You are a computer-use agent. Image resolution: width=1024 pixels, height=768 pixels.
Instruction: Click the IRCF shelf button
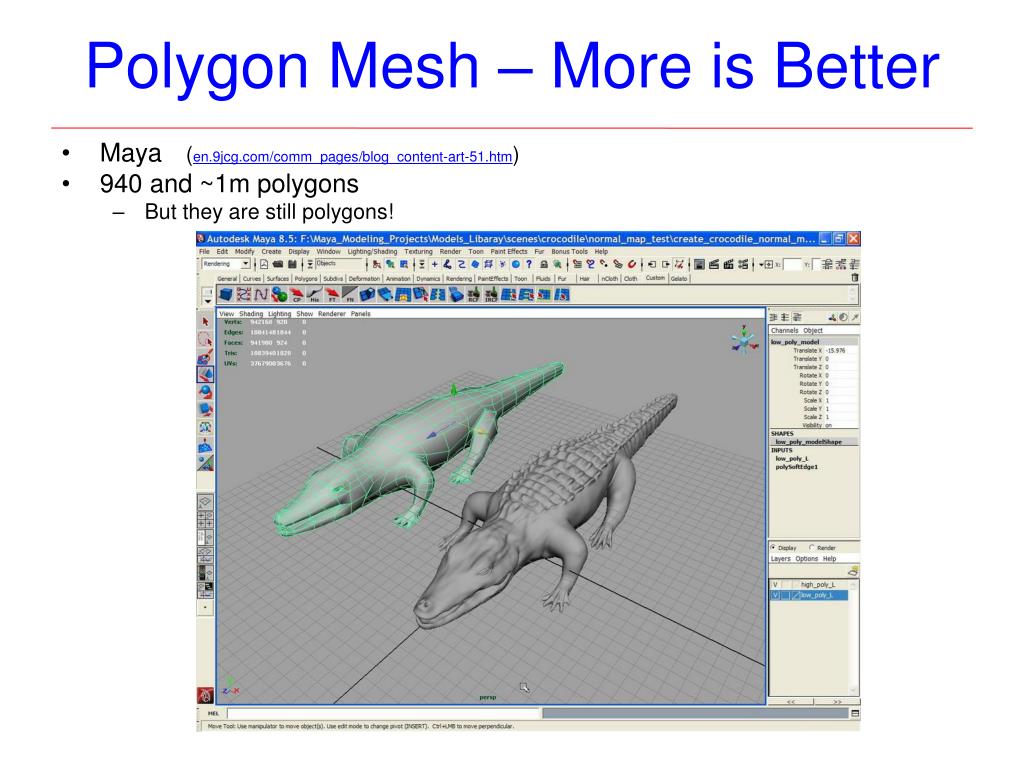point(491,295)
